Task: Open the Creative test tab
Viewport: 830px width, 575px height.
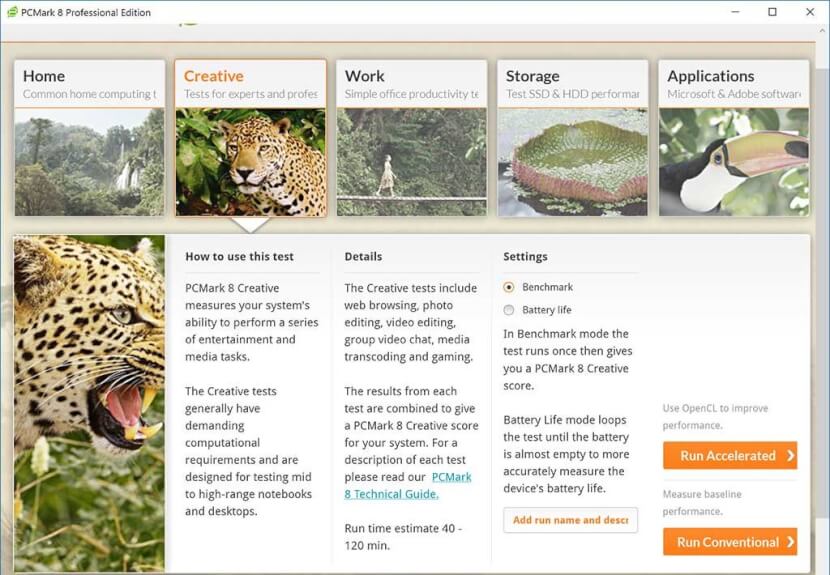Action: tap(251, 84)
